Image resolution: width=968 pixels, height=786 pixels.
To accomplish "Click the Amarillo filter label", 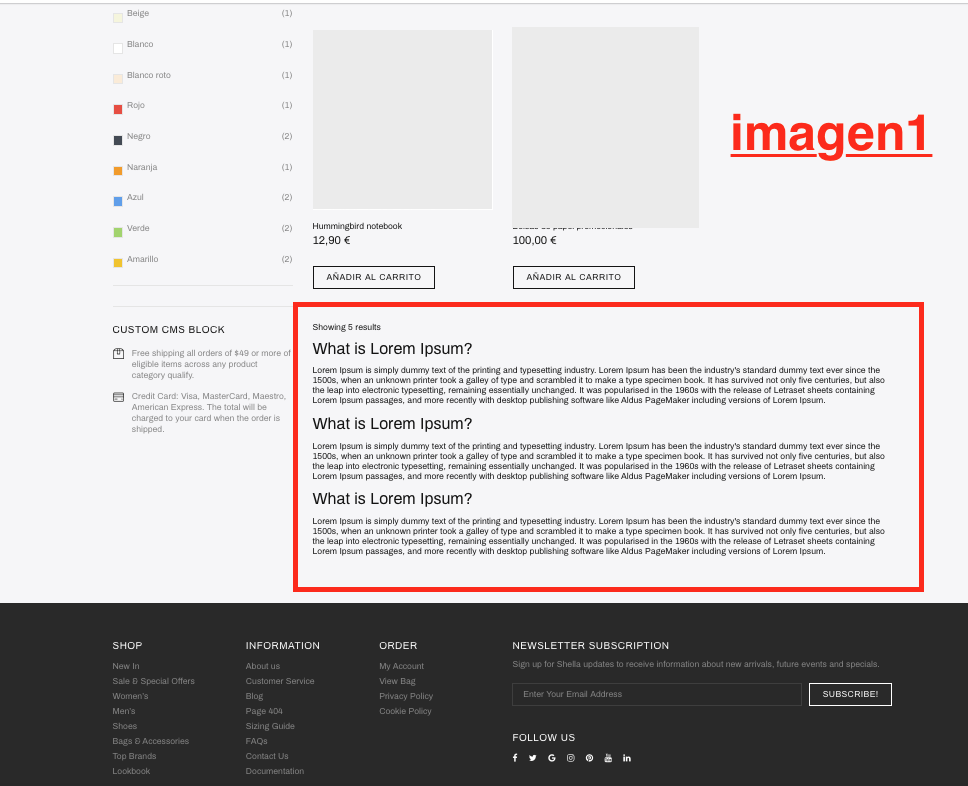I will pos(142,259).
